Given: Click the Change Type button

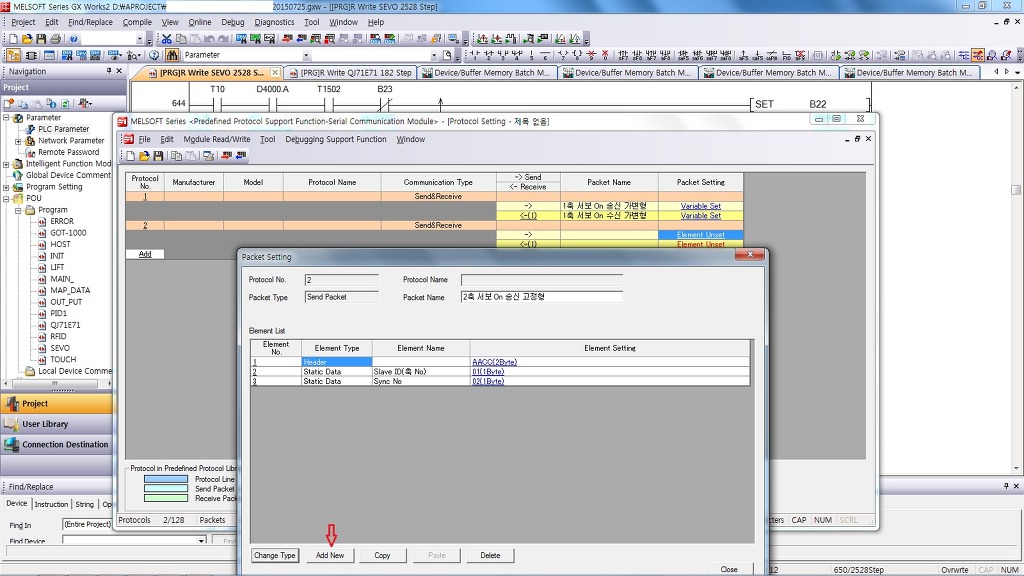Looking at the screenshot, I should (275, 555).
